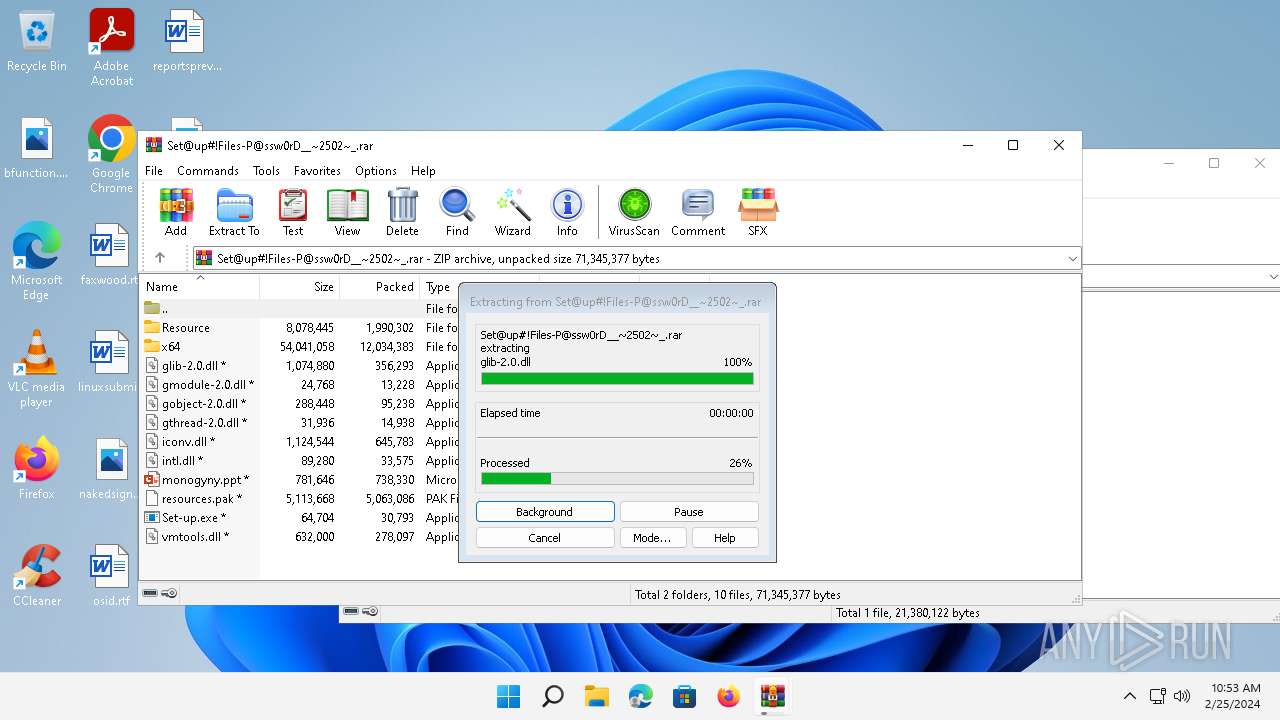Open the Extract To tool

234,212
